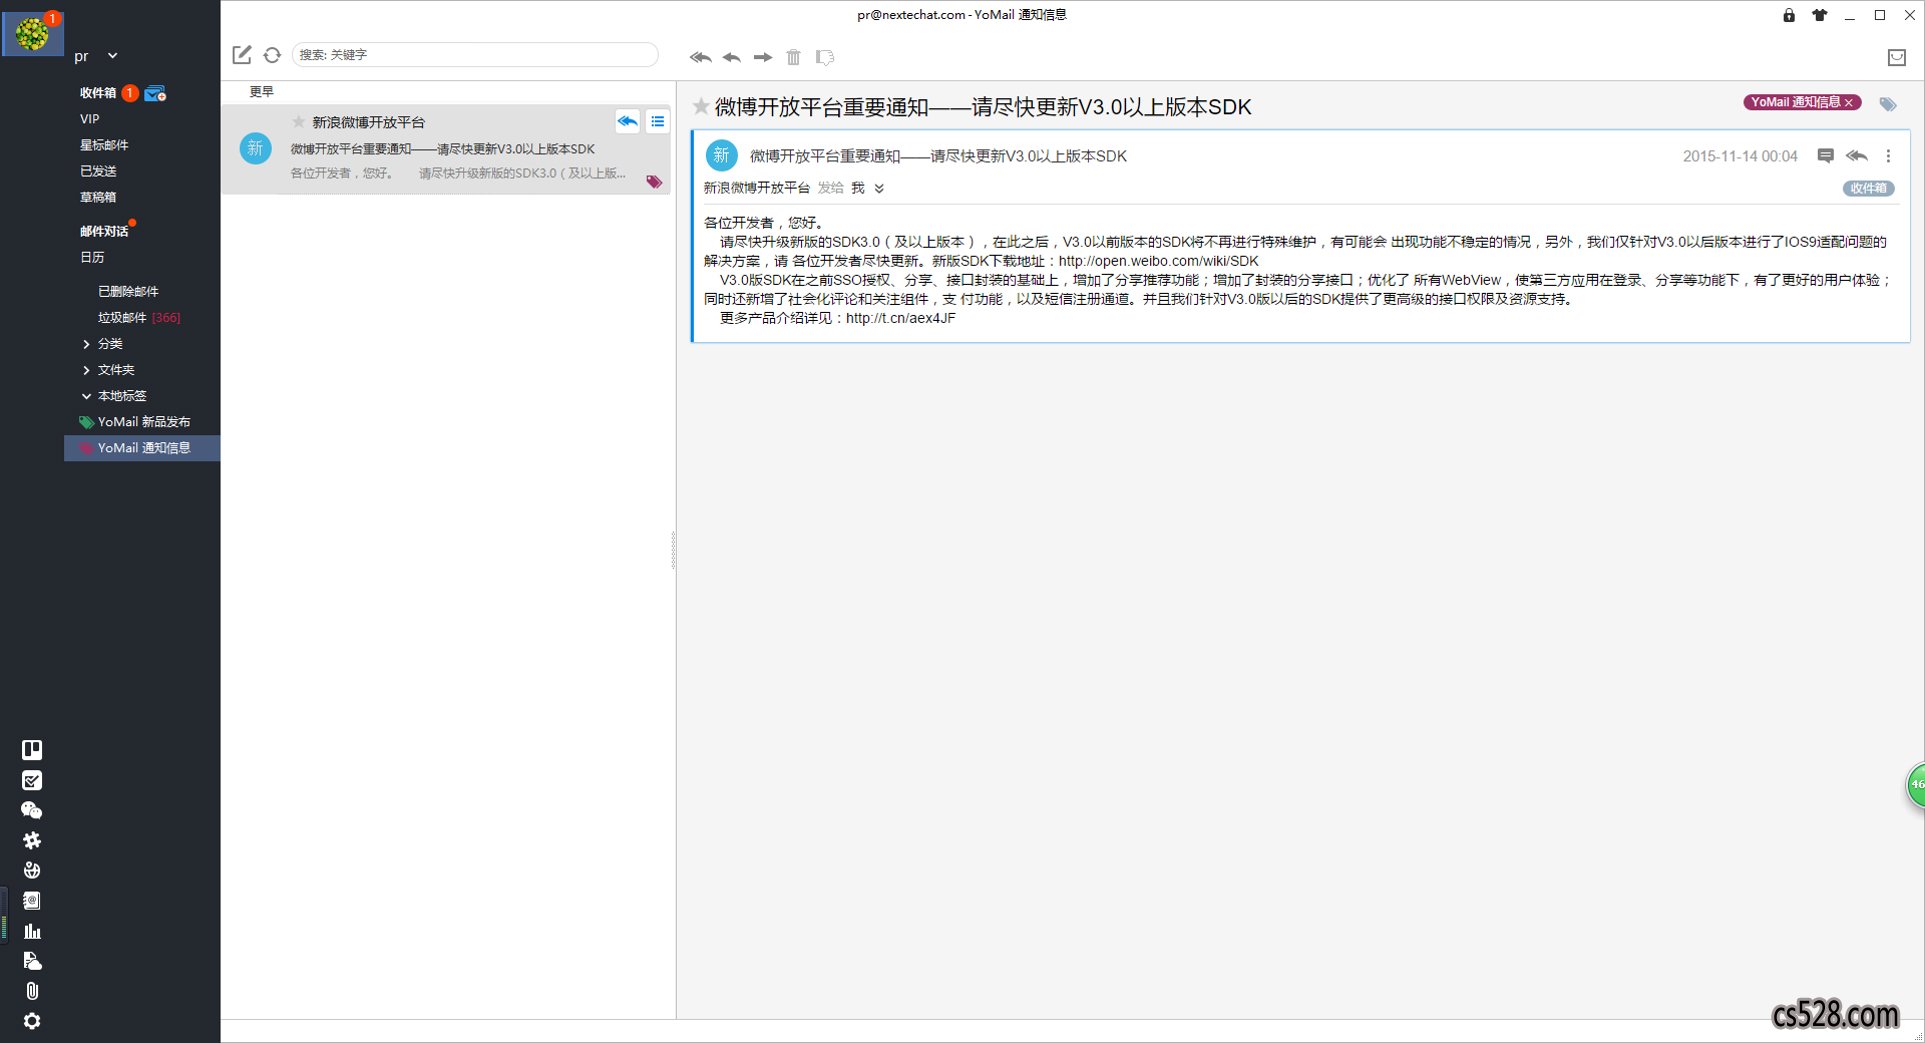1925x1043 pixels.
Task: Open the 已发送 sent folder
Action: click(98, 171)
